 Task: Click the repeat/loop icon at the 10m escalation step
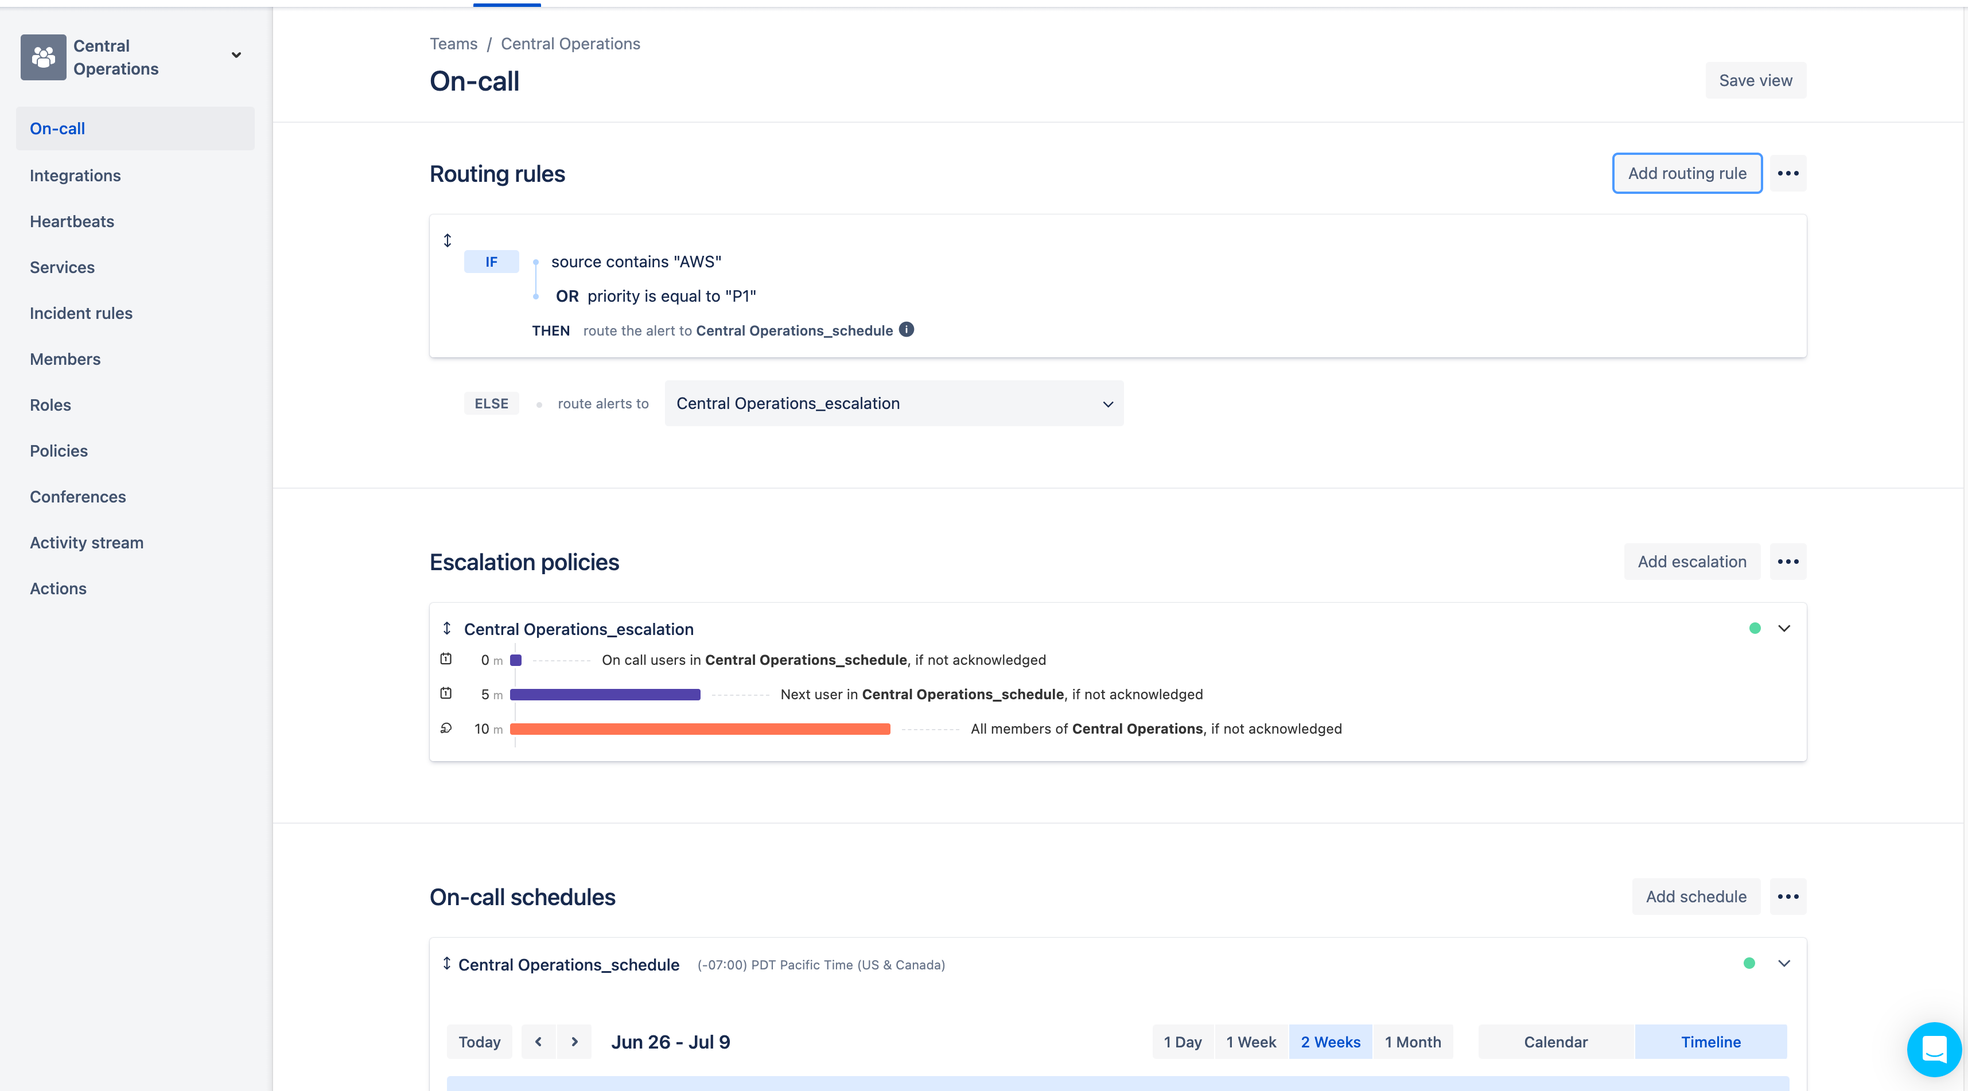(x=446, y=728)
